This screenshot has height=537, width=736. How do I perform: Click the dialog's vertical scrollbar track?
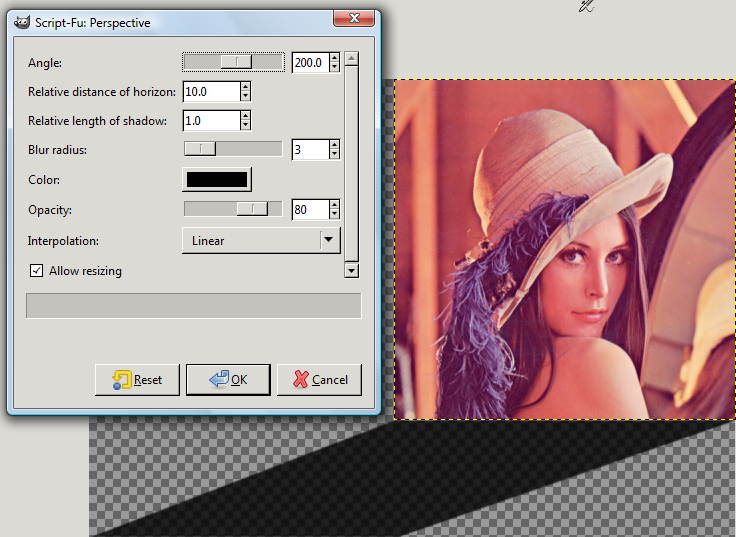[x=352, y=164]
